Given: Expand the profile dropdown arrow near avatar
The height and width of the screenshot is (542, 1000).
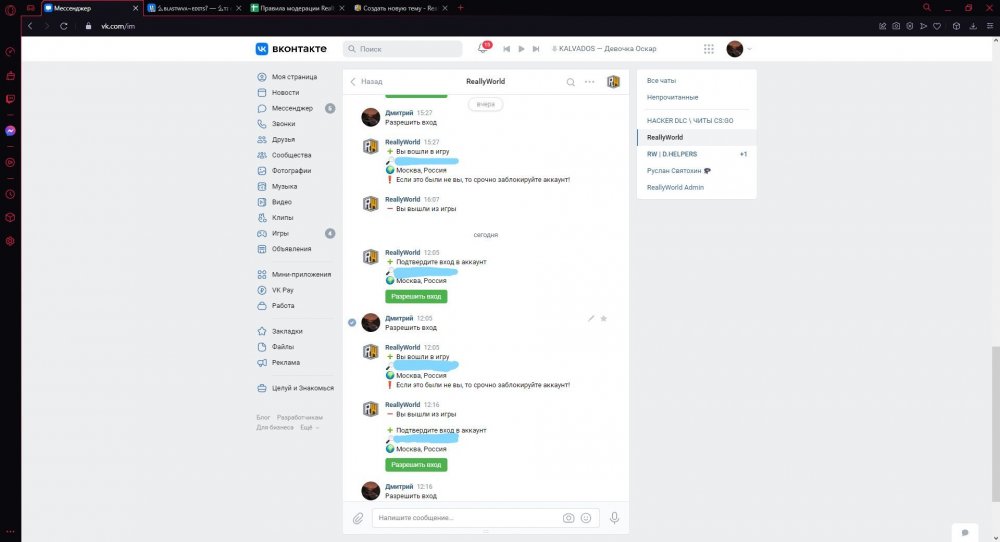Looking at the screenshot, I should (x=749, y=49).
